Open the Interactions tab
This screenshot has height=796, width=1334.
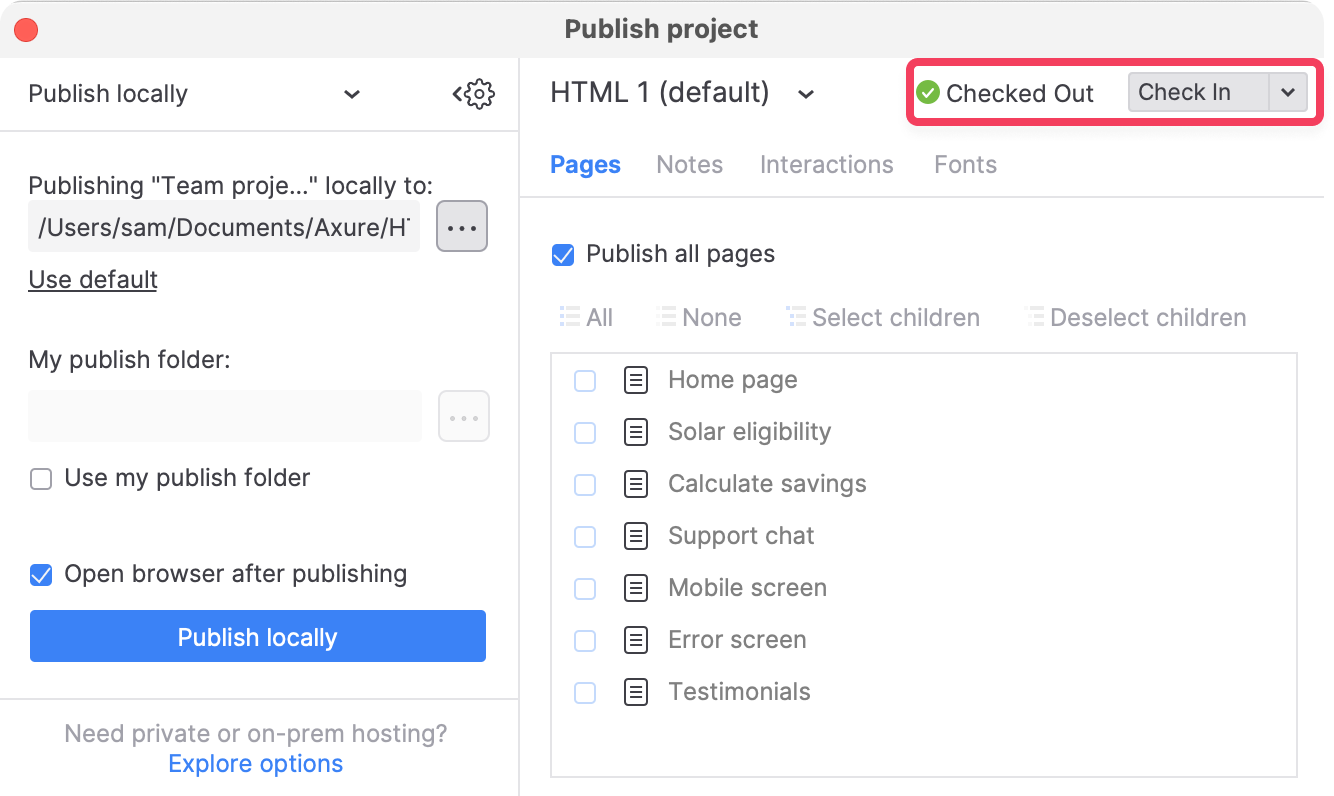click(x=826, y=165)
